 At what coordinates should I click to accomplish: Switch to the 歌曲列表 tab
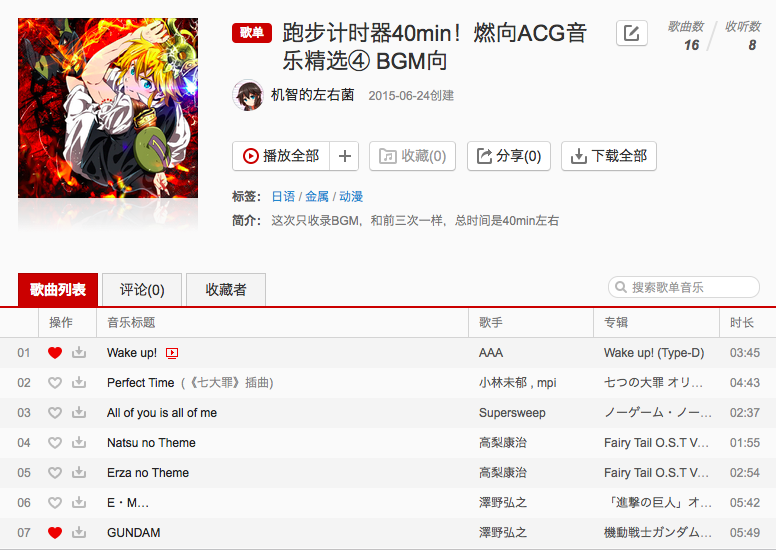(x=58, y=290)
